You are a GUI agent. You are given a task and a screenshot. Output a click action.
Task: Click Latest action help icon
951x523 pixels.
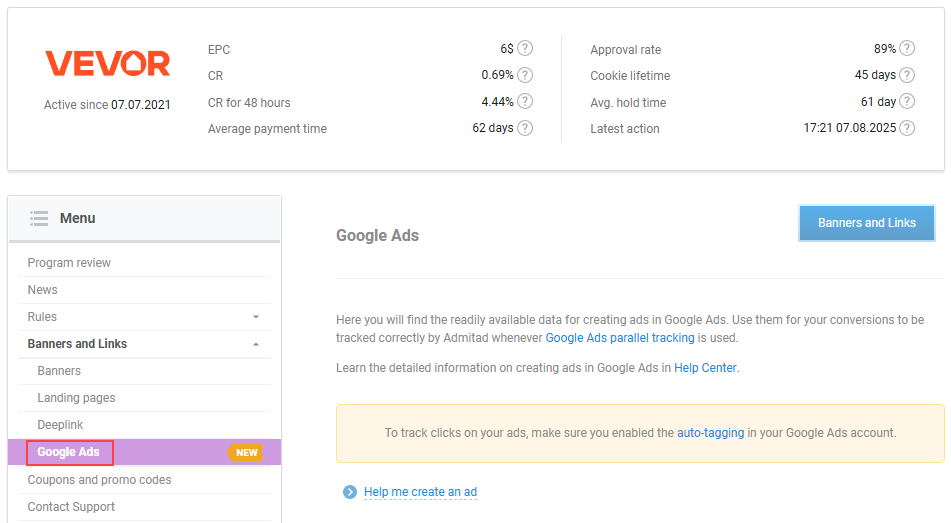tap(907, 128)
